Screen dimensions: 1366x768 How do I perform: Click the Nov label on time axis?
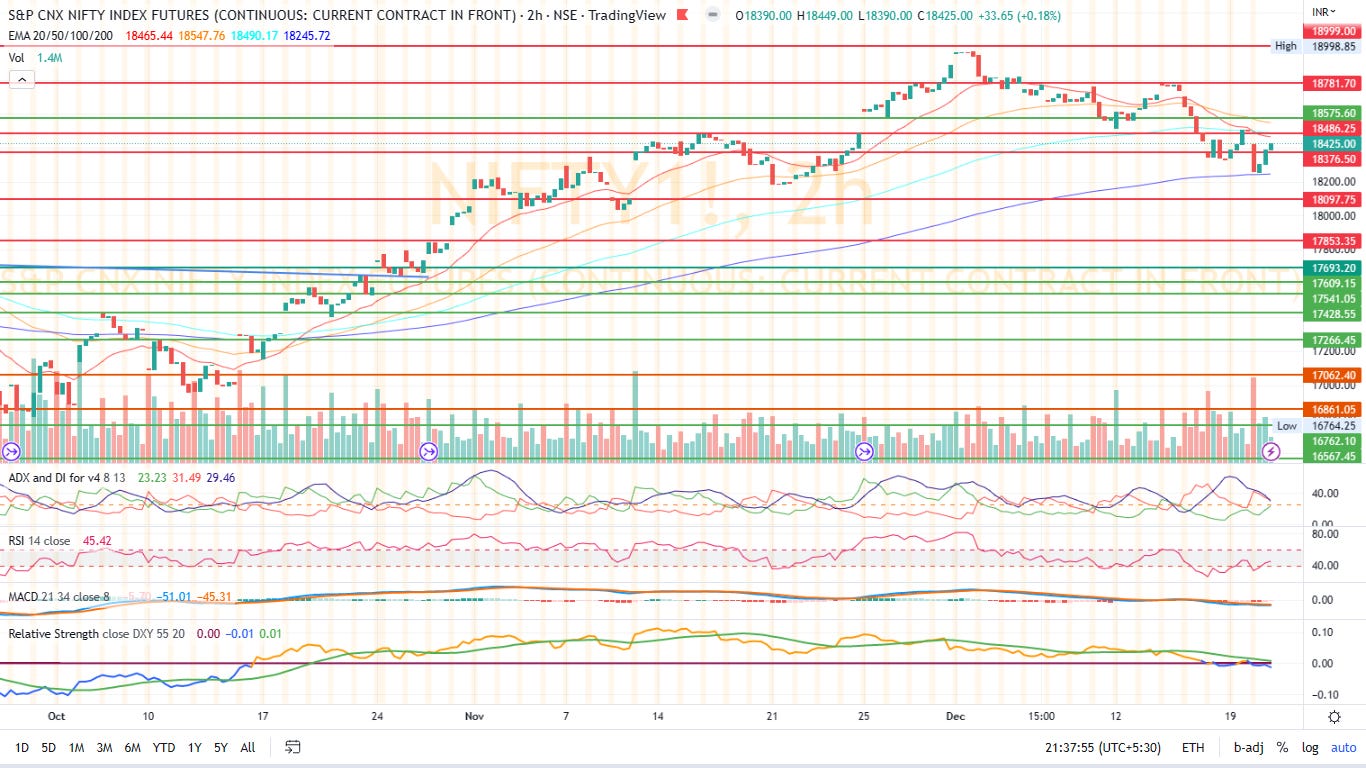tap(474, 716)
